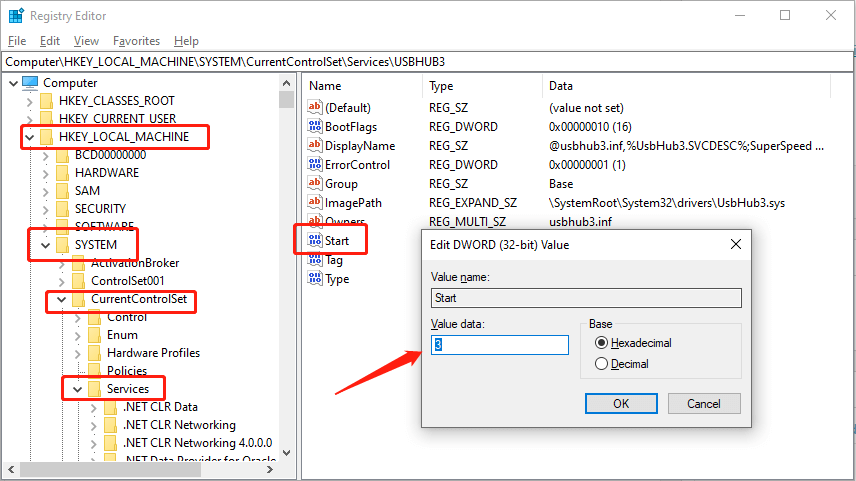Click the Services folder icon

(x=94, y=389)
